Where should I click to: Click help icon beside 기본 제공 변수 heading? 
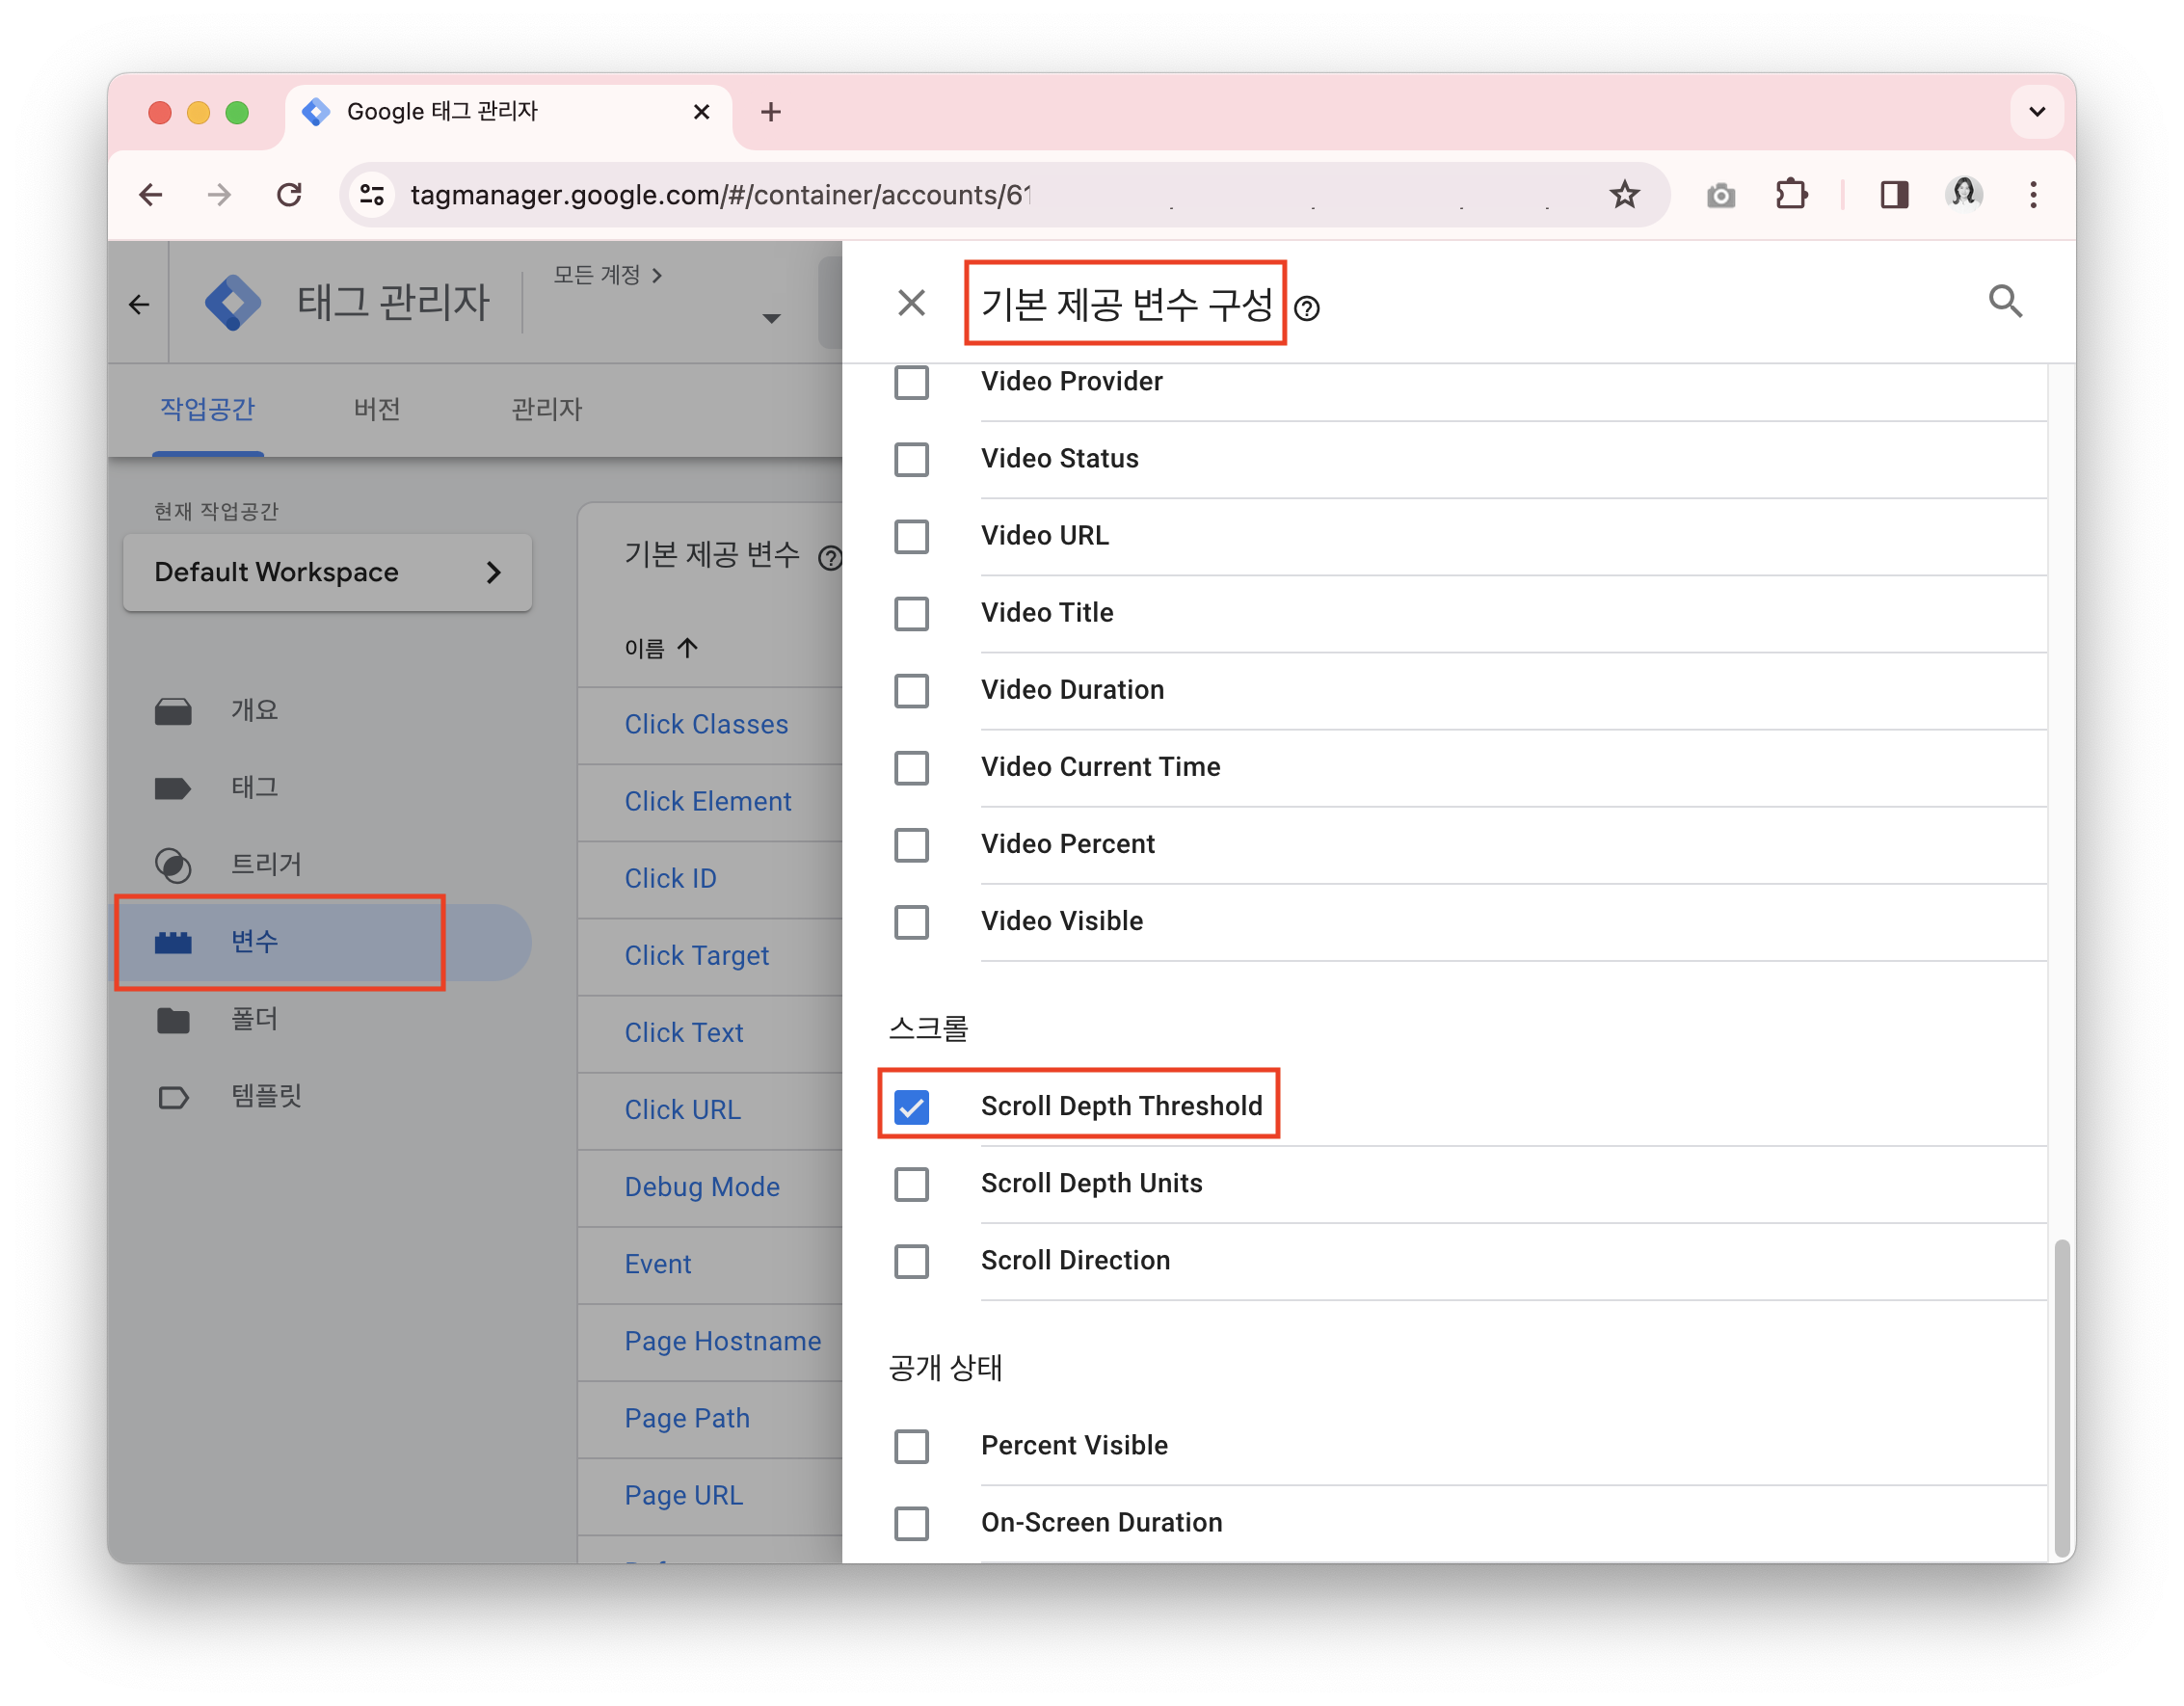(830, 557)
